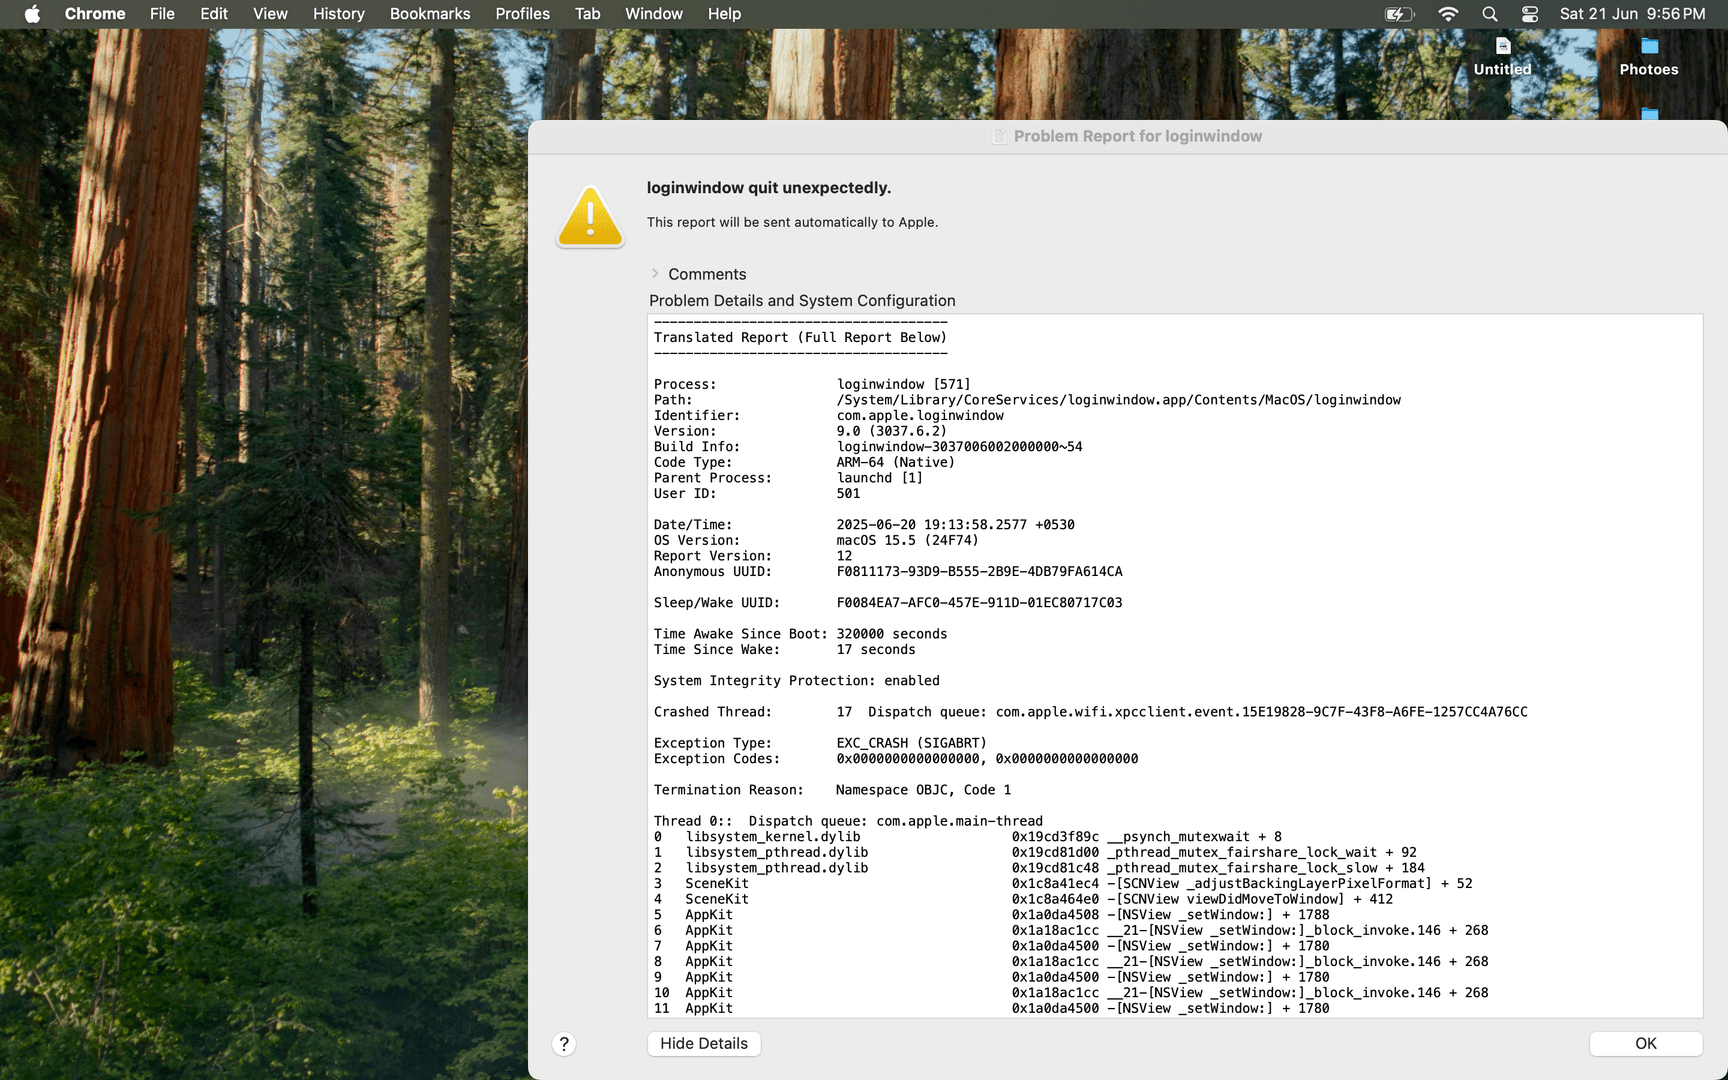
Task: Click the help question mark button
Action: click(564, 1044)
